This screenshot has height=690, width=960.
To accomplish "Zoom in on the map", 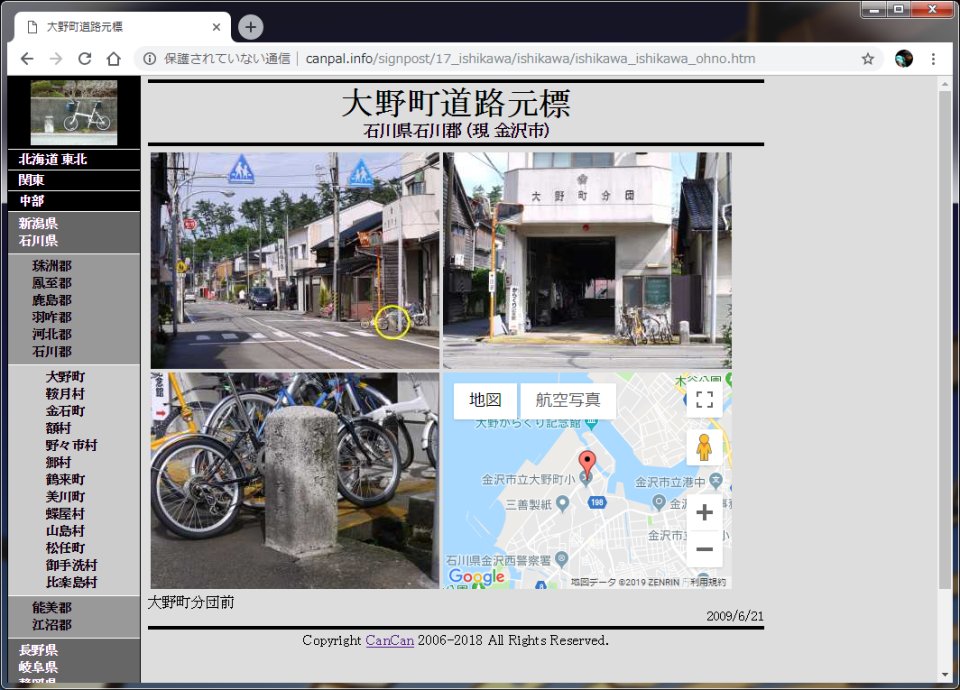I will pyautogui.click(x=705, y=512).
